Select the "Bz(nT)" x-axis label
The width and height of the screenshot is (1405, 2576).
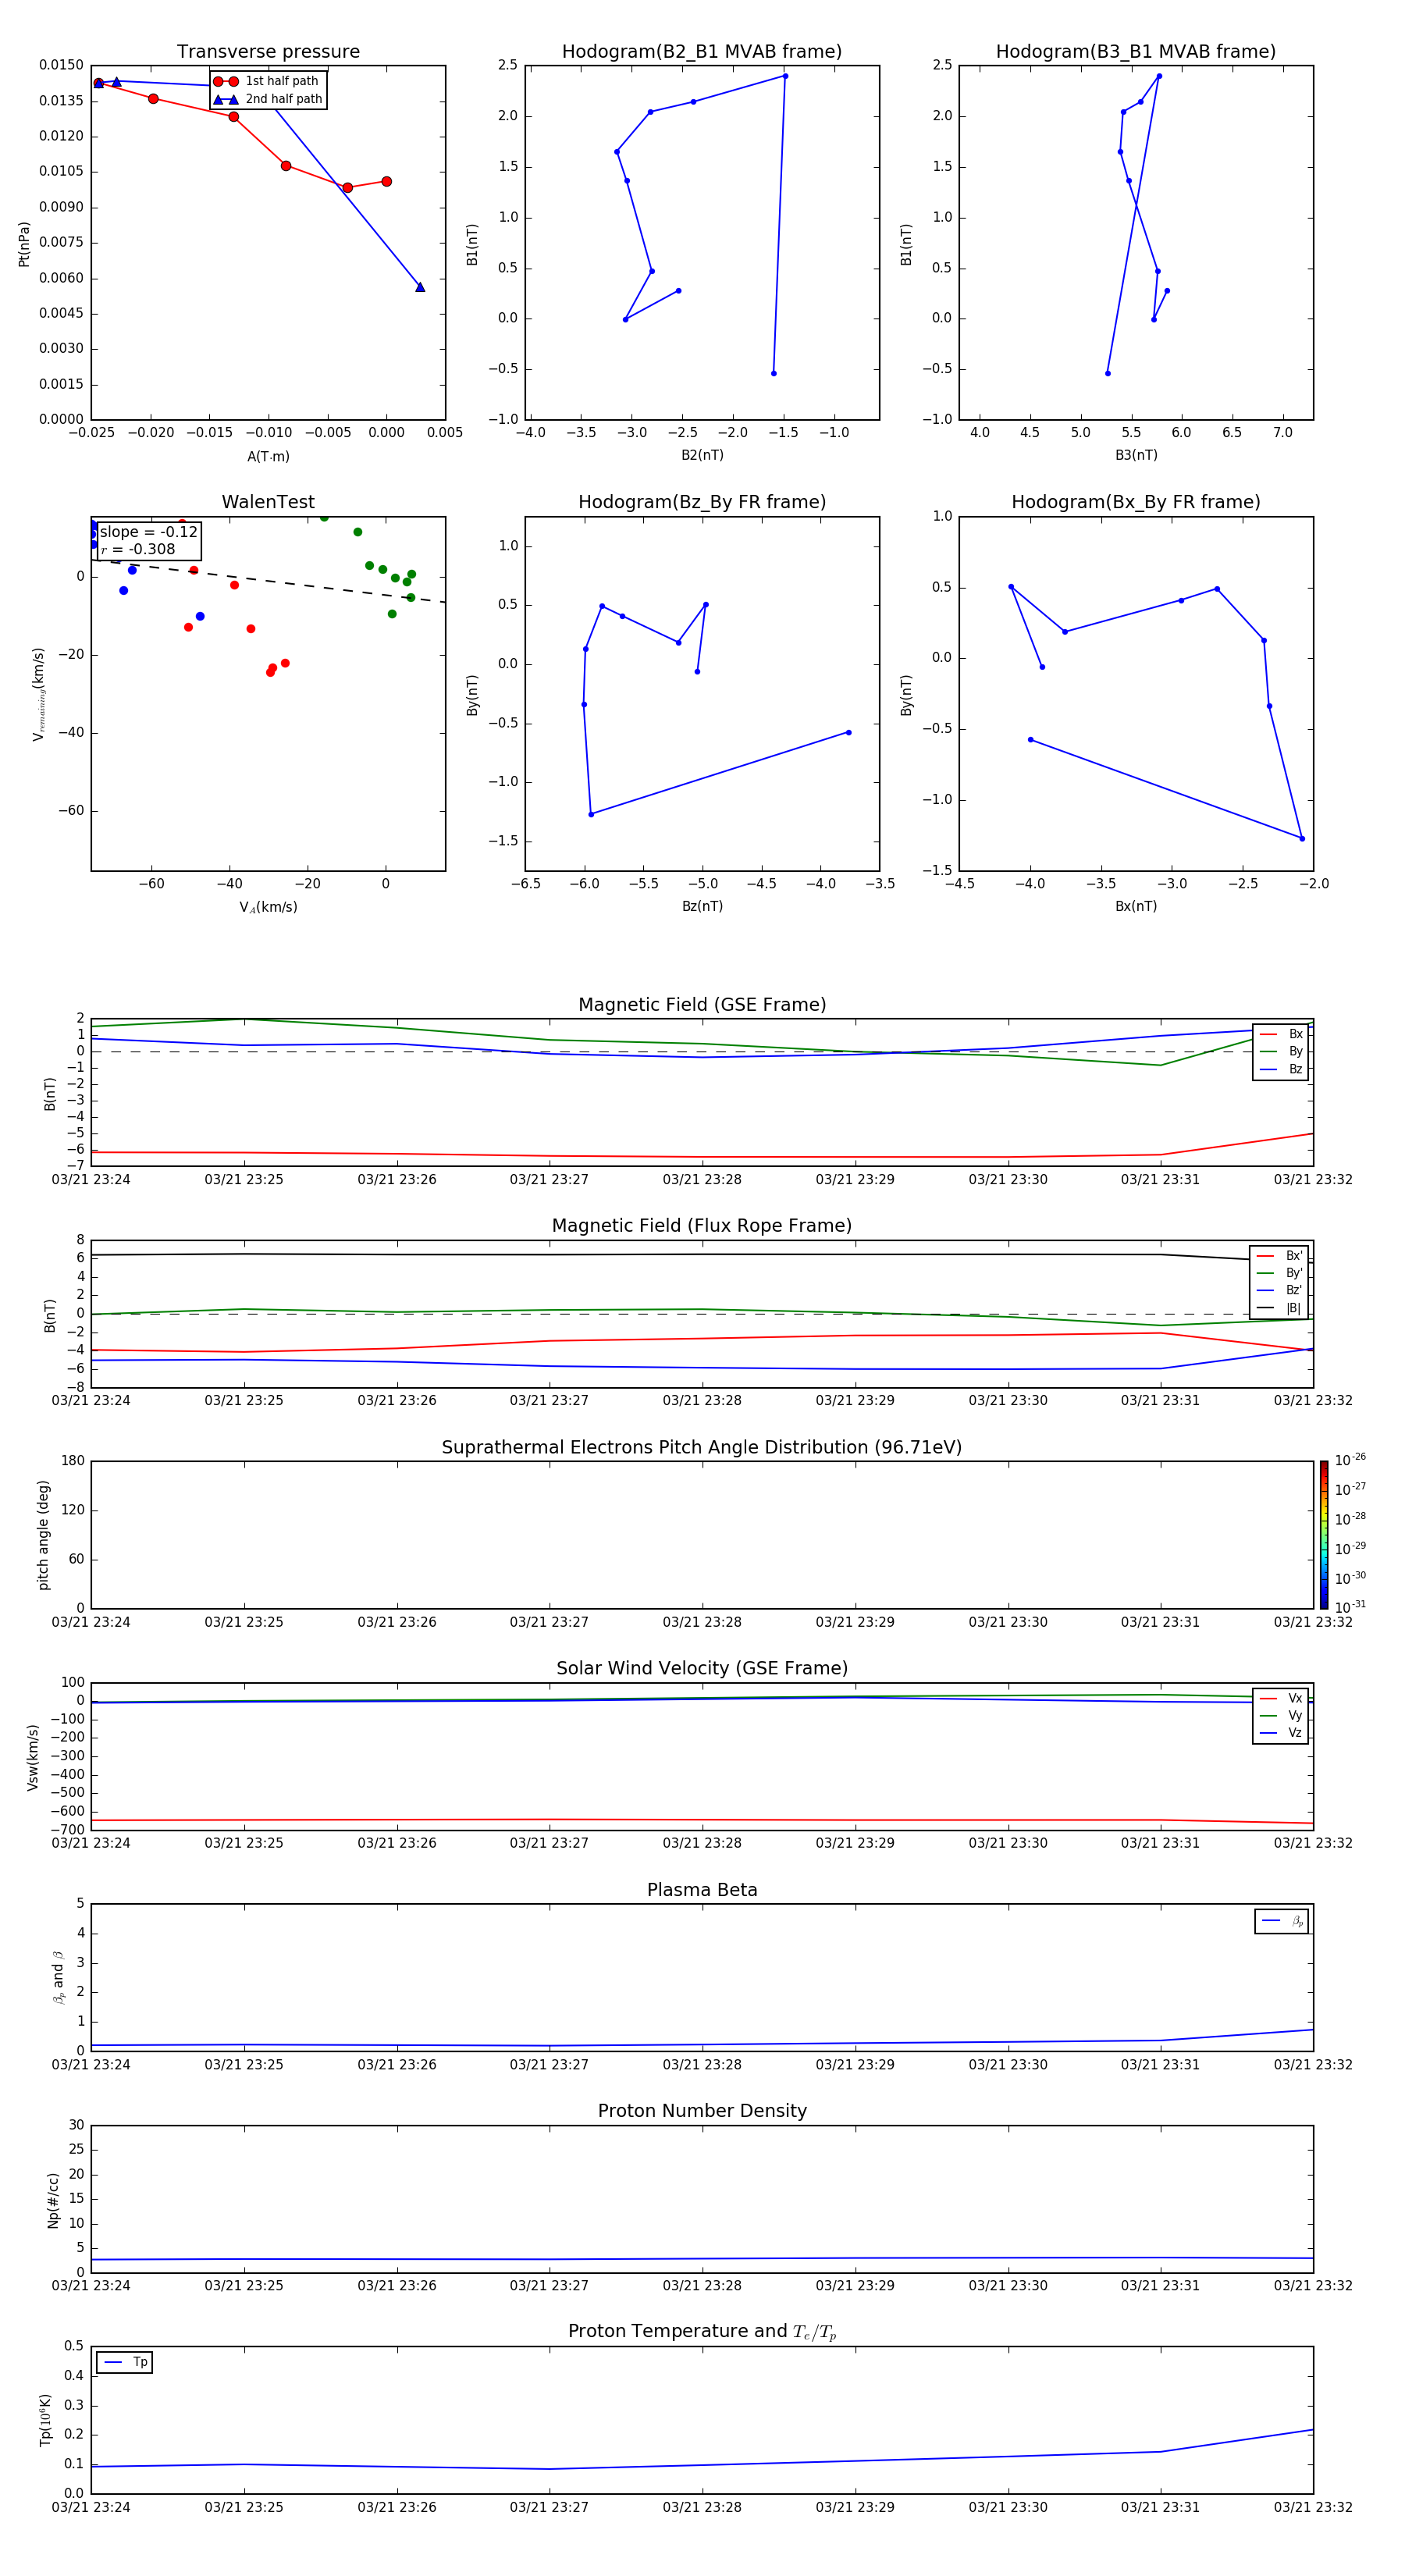pyautogui.click(x=702, y=906)
